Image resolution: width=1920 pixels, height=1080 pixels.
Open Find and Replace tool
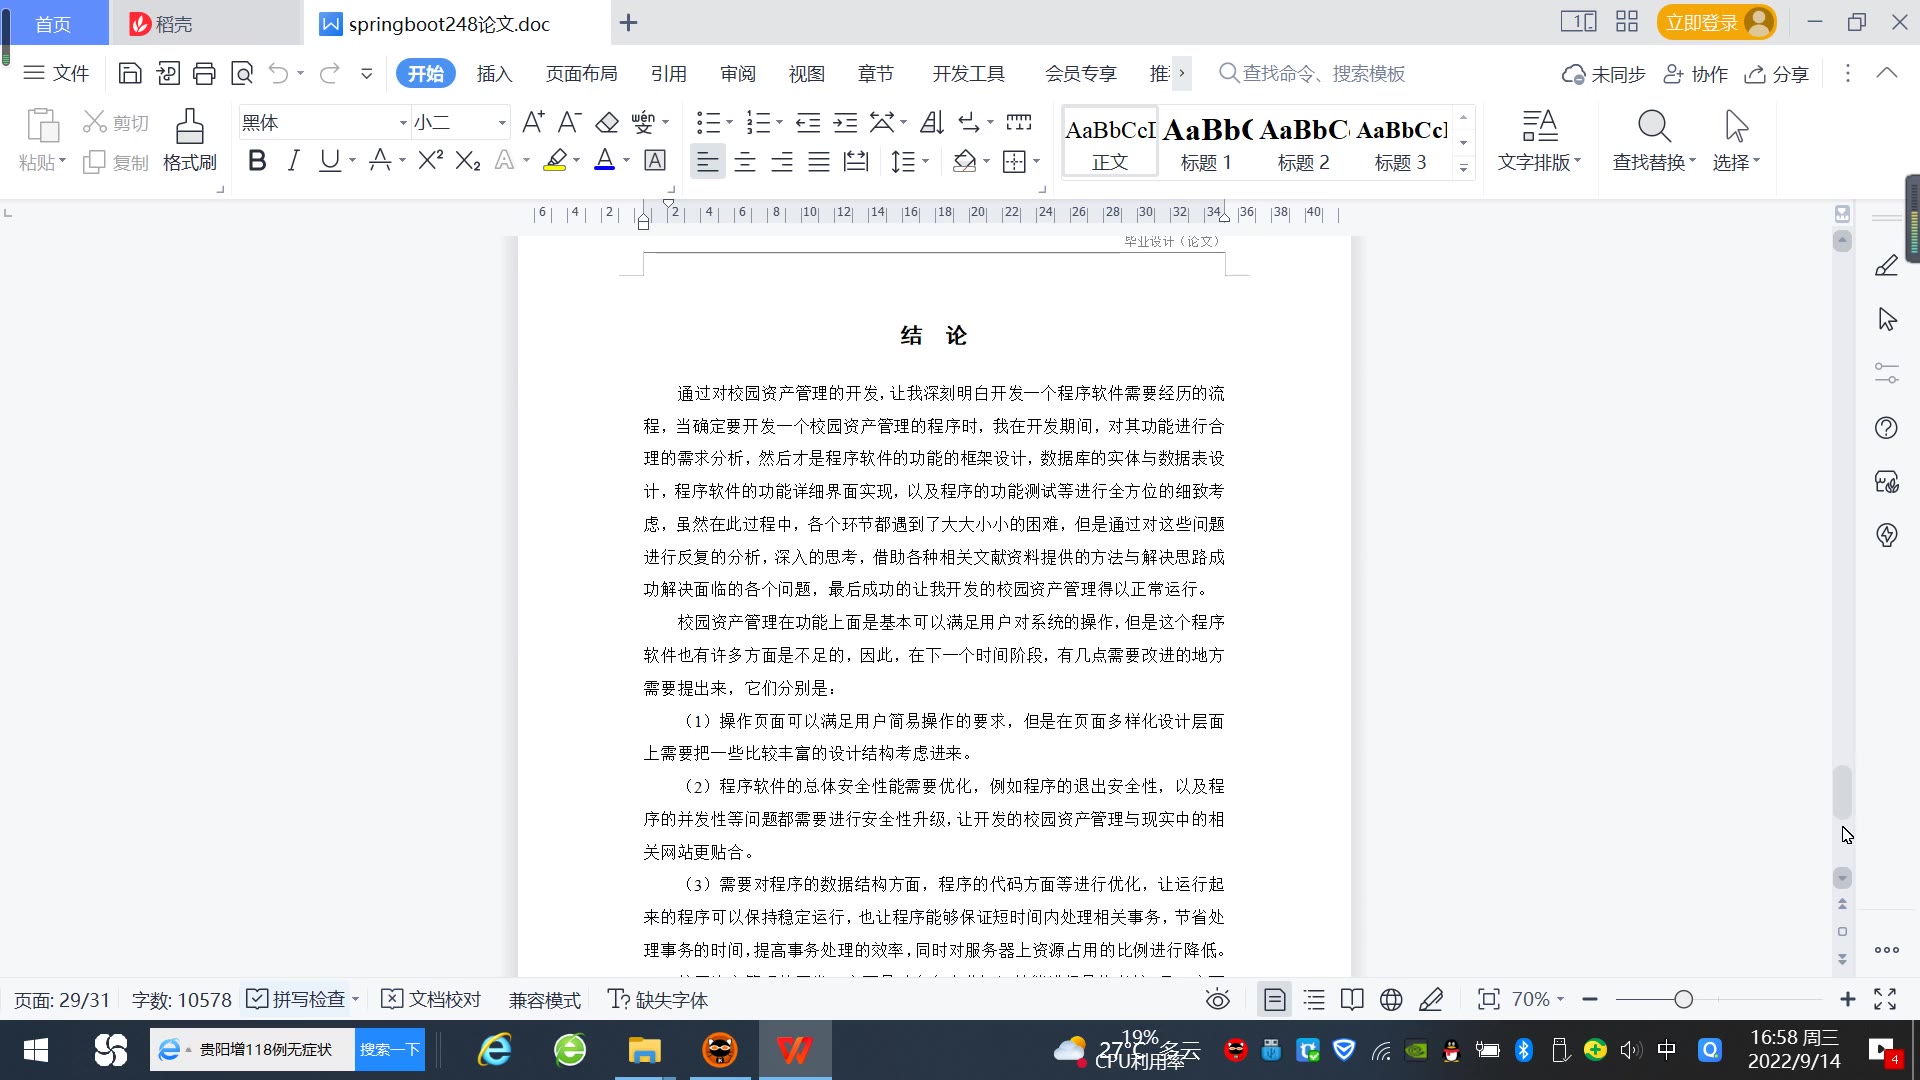coord(1654,140)
